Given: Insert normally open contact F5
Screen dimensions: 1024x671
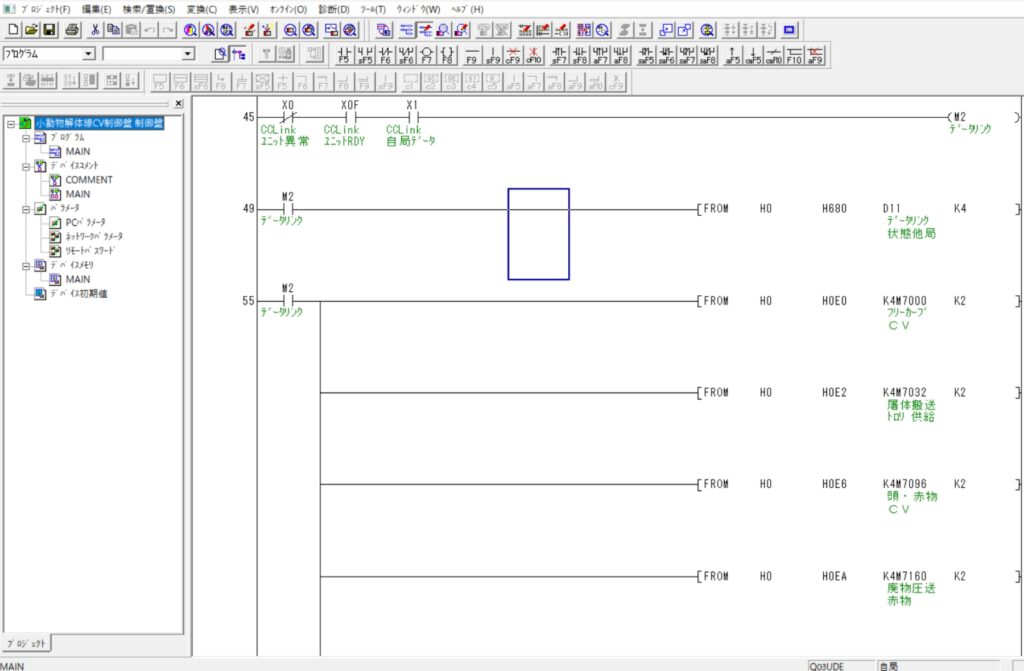Looking at the screenshot, I should pyautogui.click(x=344, y=53).
